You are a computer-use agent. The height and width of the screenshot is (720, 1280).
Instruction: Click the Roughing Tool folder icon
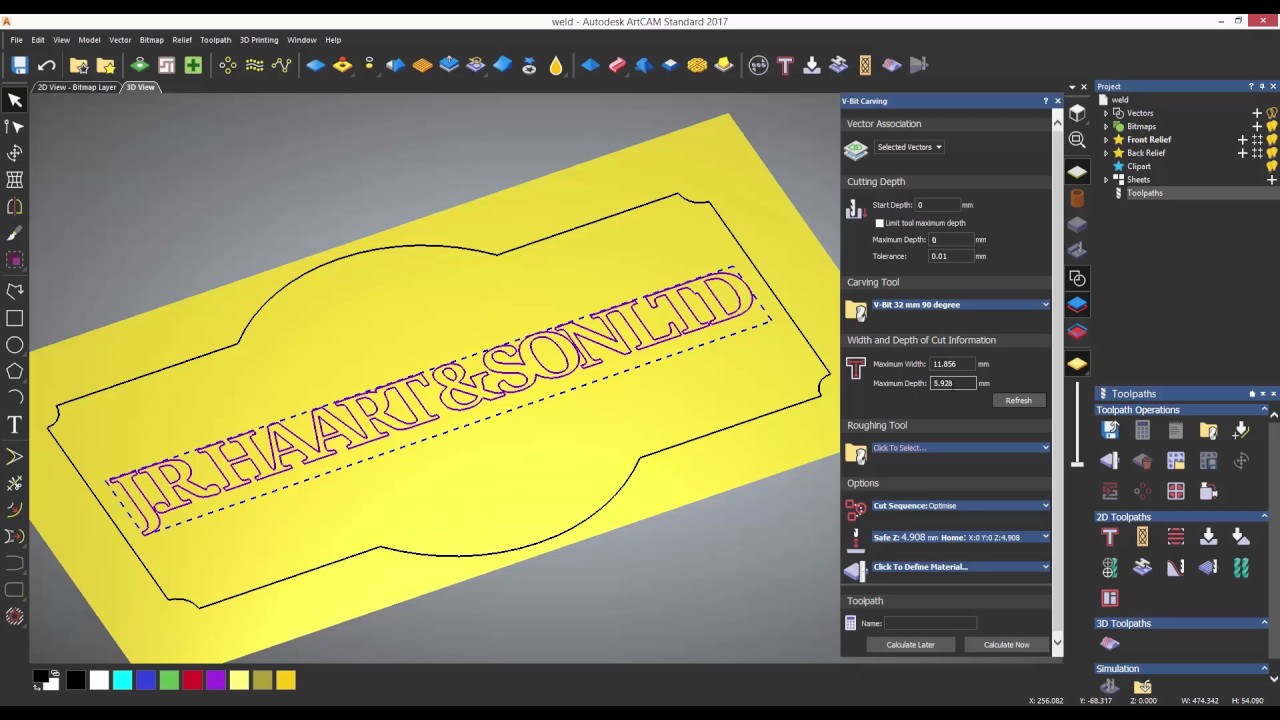tap(856, 454)
